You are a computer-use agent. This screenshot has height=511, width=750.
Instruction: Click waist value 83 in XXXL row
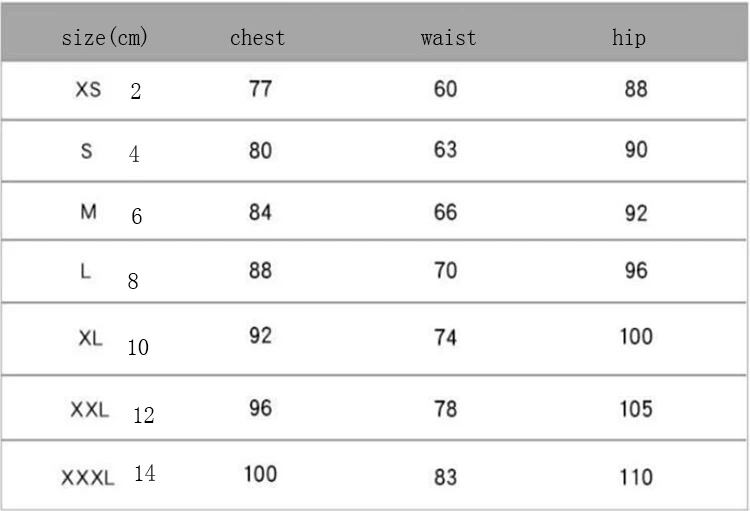click(x=446, y=477)
